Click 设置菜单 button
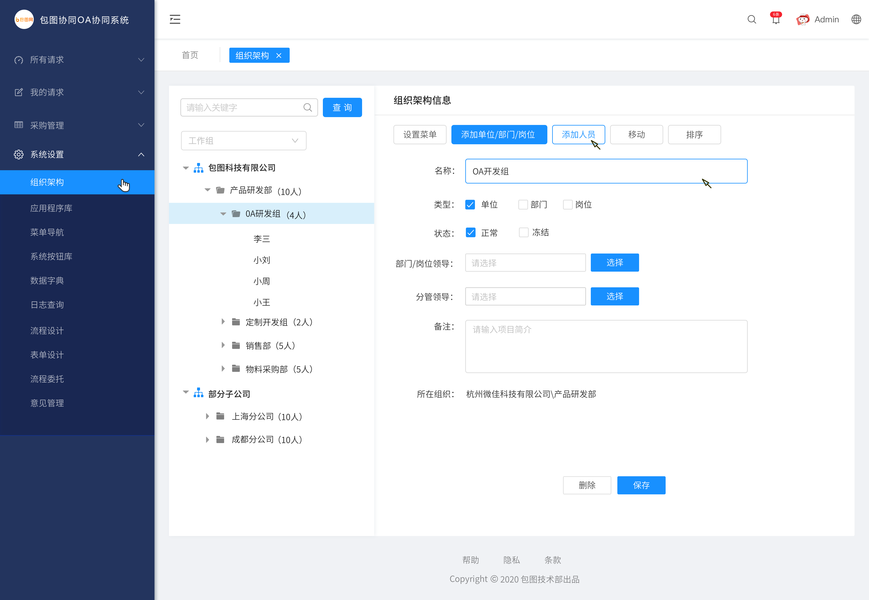 click(420, 135)
